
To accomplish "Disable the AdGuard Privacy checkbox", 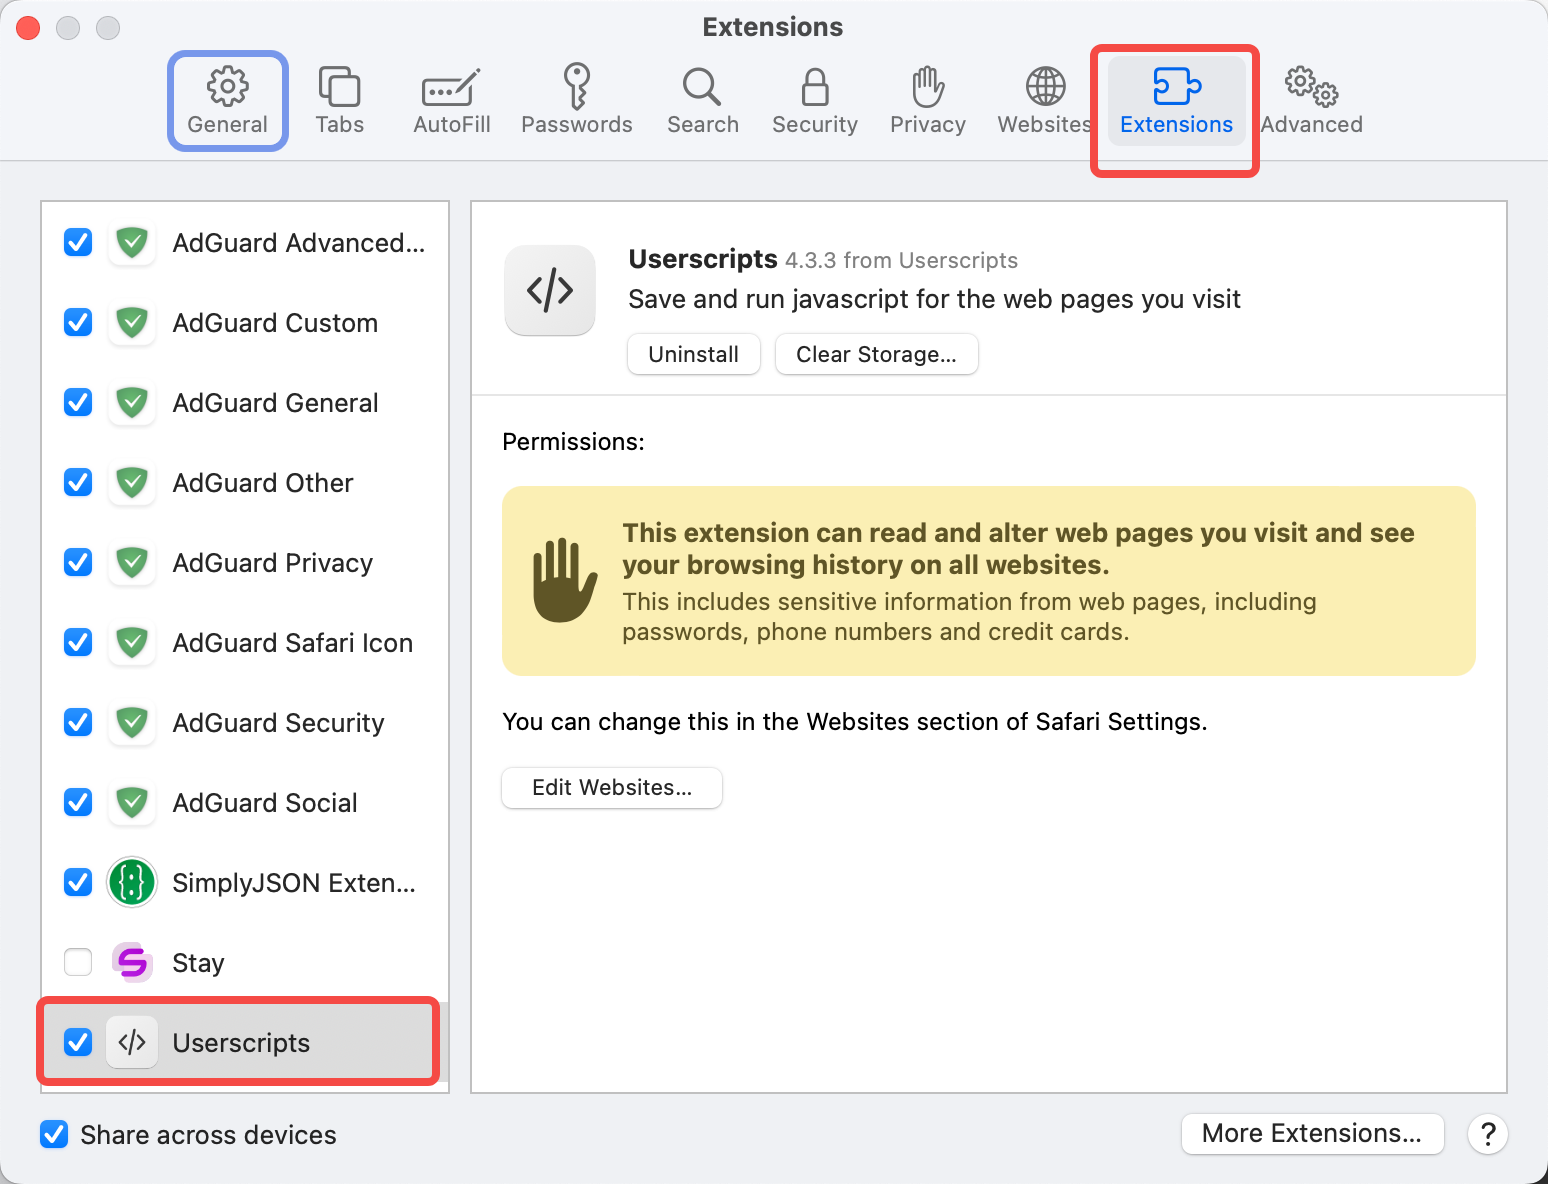I will 78,562.
